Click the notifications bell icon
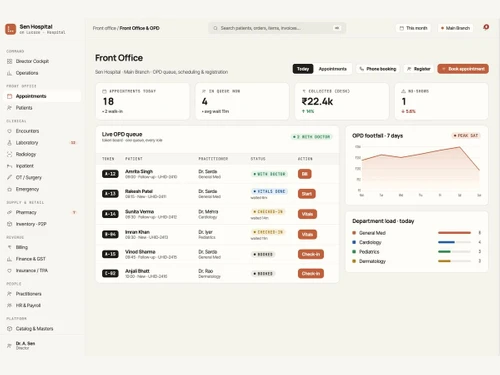The width and height of the screenshot is (500, 375). coord(486,27)
